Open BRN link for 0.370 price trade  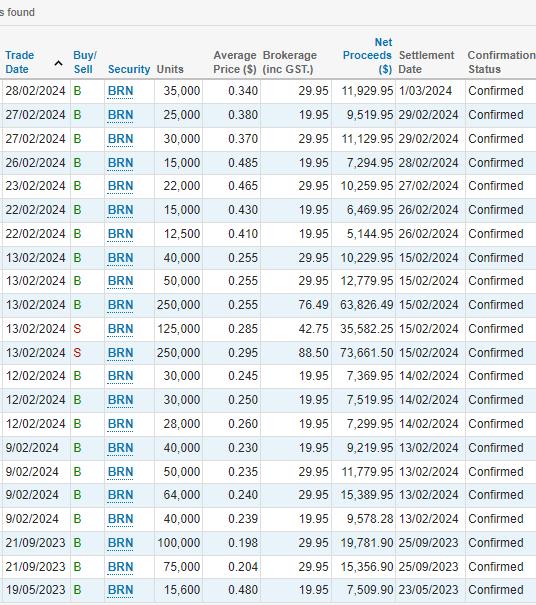[120, 139]
